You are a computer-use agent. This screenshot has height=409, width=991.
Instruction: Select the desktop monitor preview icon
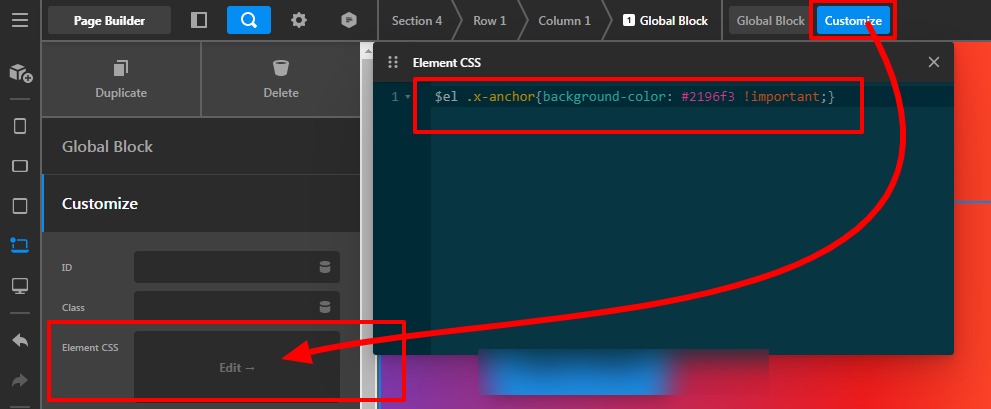pyautogui.click(x=20, y=286)
